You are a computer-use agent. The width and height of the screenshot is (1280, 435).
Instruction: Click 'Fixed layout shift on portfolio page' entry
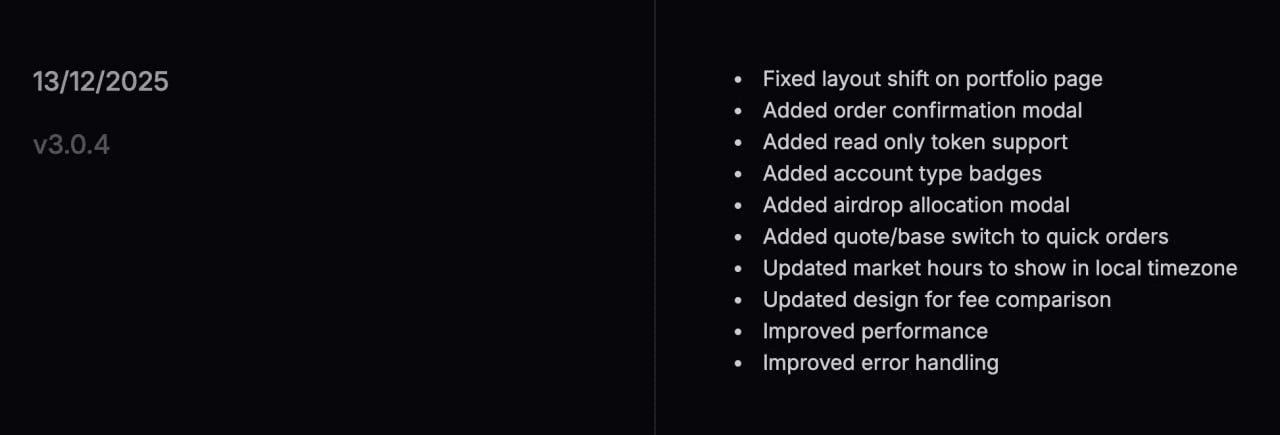932,78
